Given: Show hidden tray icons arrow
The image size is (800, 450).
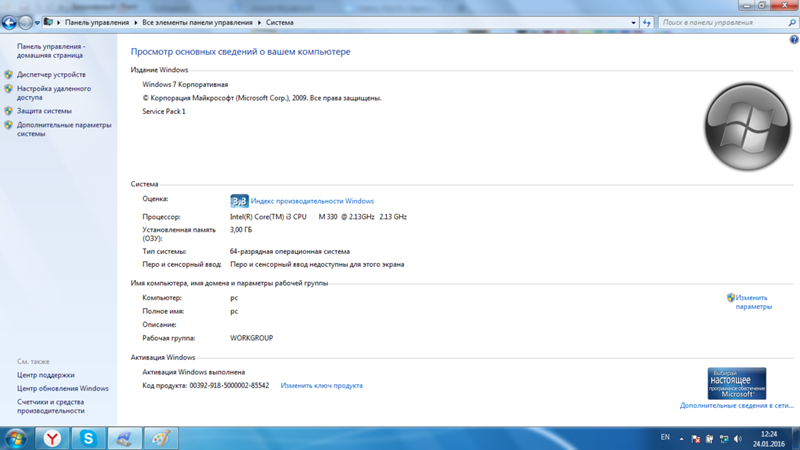Looking at the screenshot, I should tap(681, 439).
